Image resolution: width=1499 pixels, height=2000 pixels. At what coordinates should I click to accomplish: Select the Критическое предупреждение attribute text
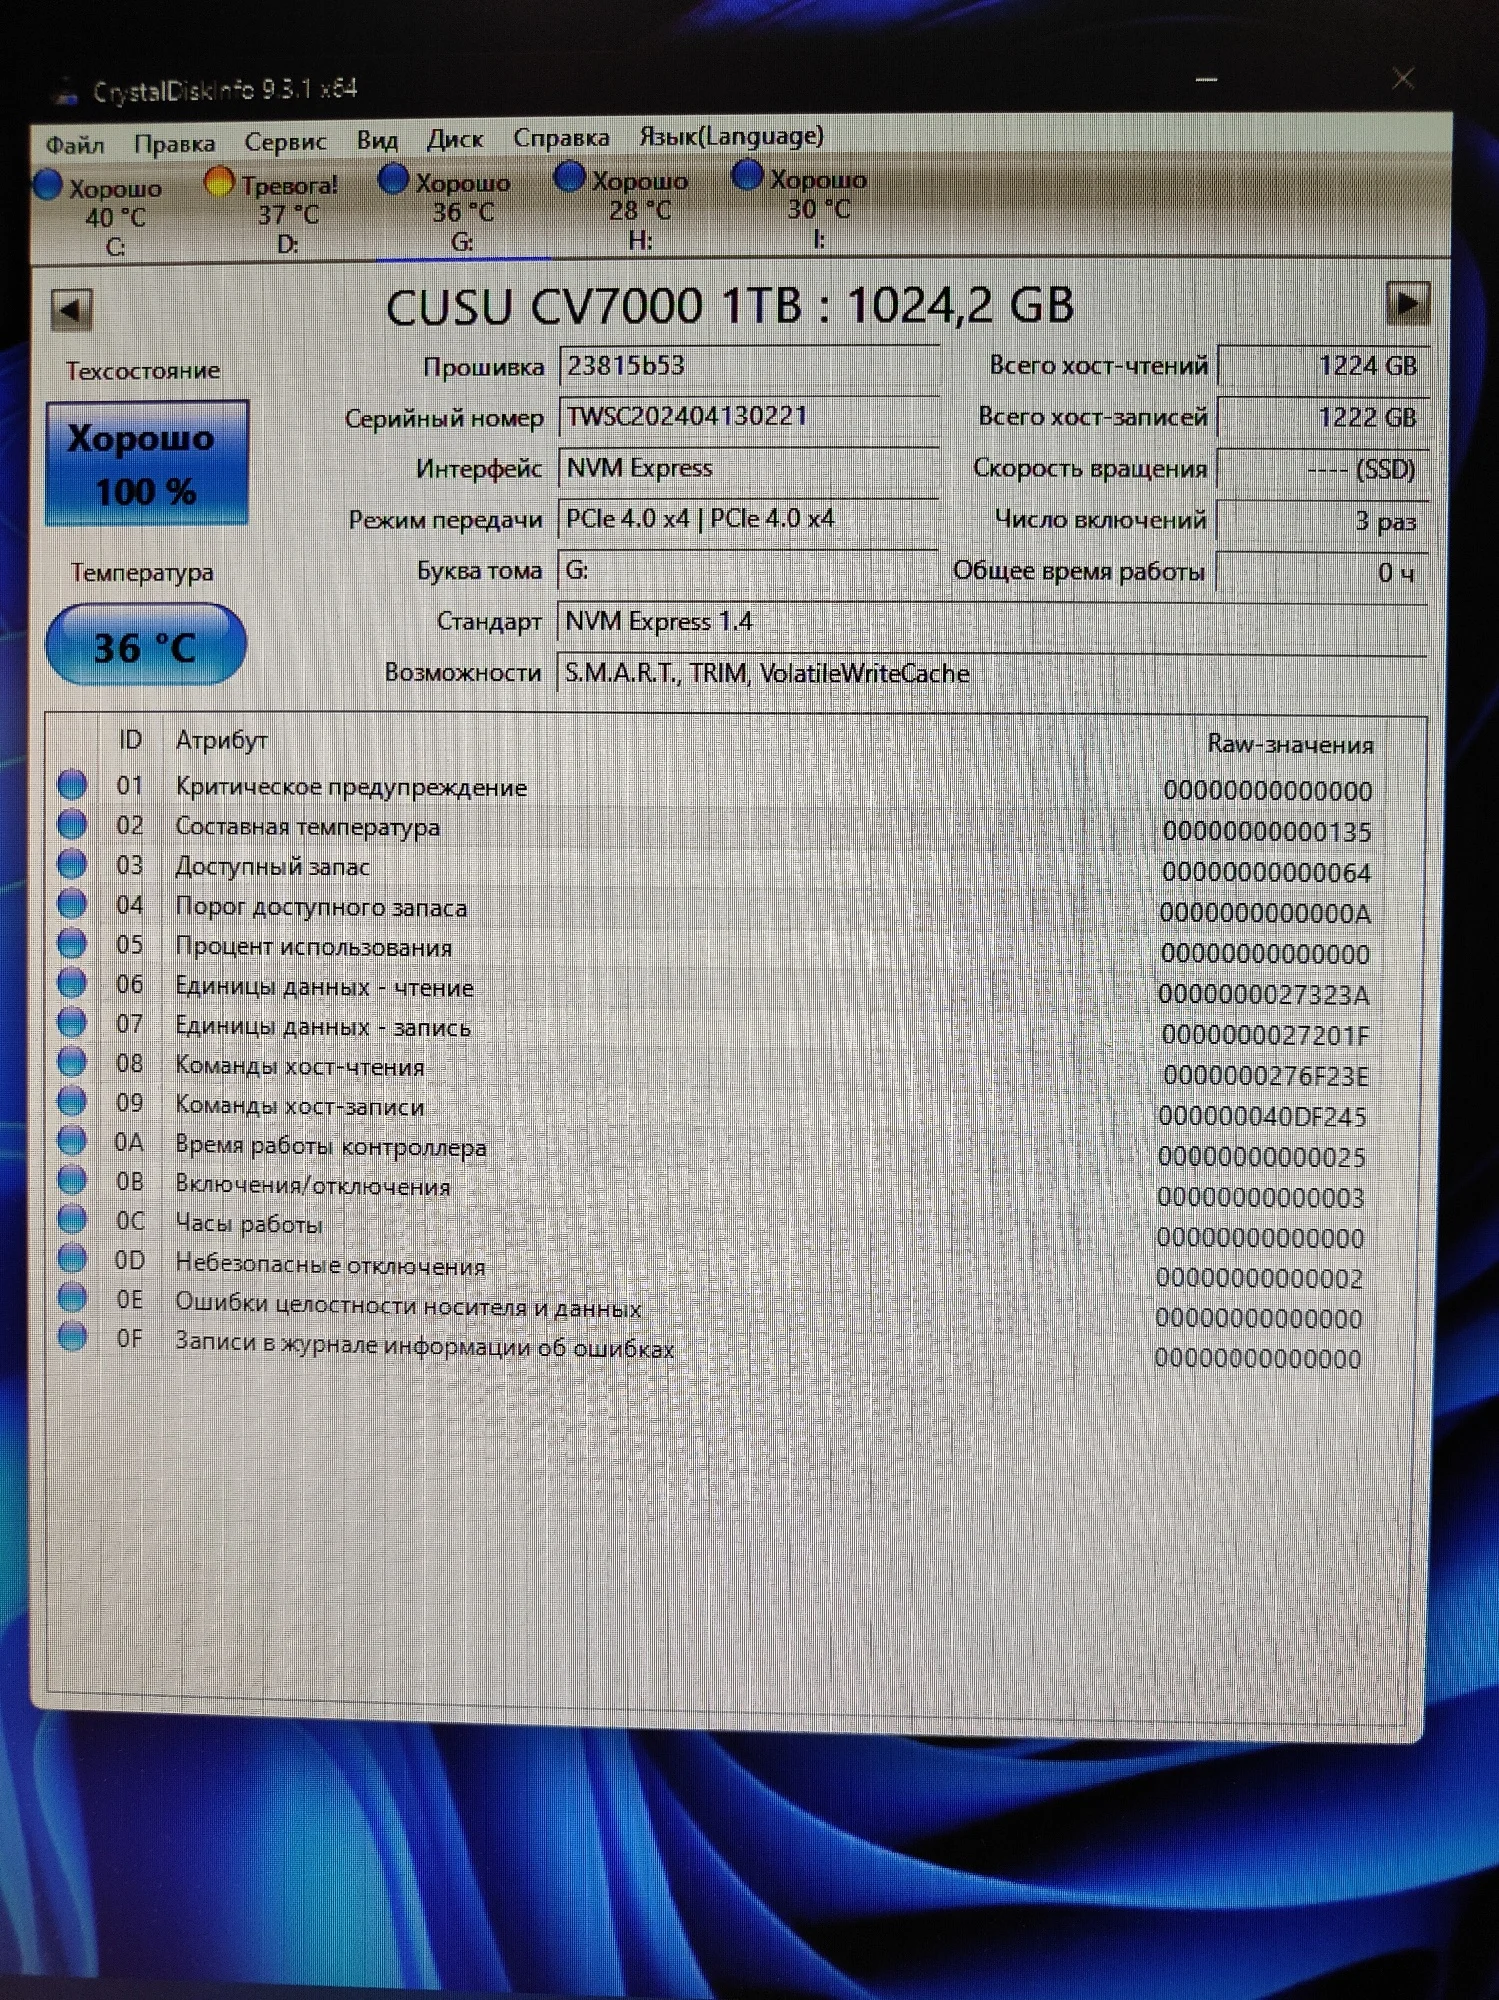coord(351,787)
